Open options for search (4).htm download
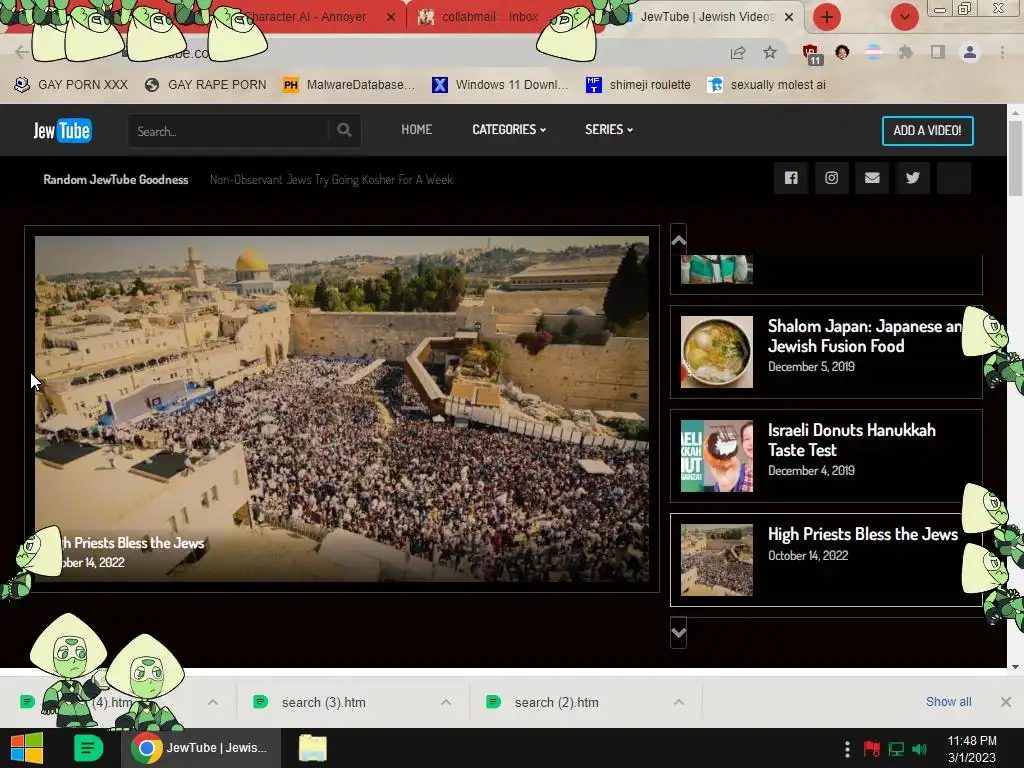 [x=213, y=702]
